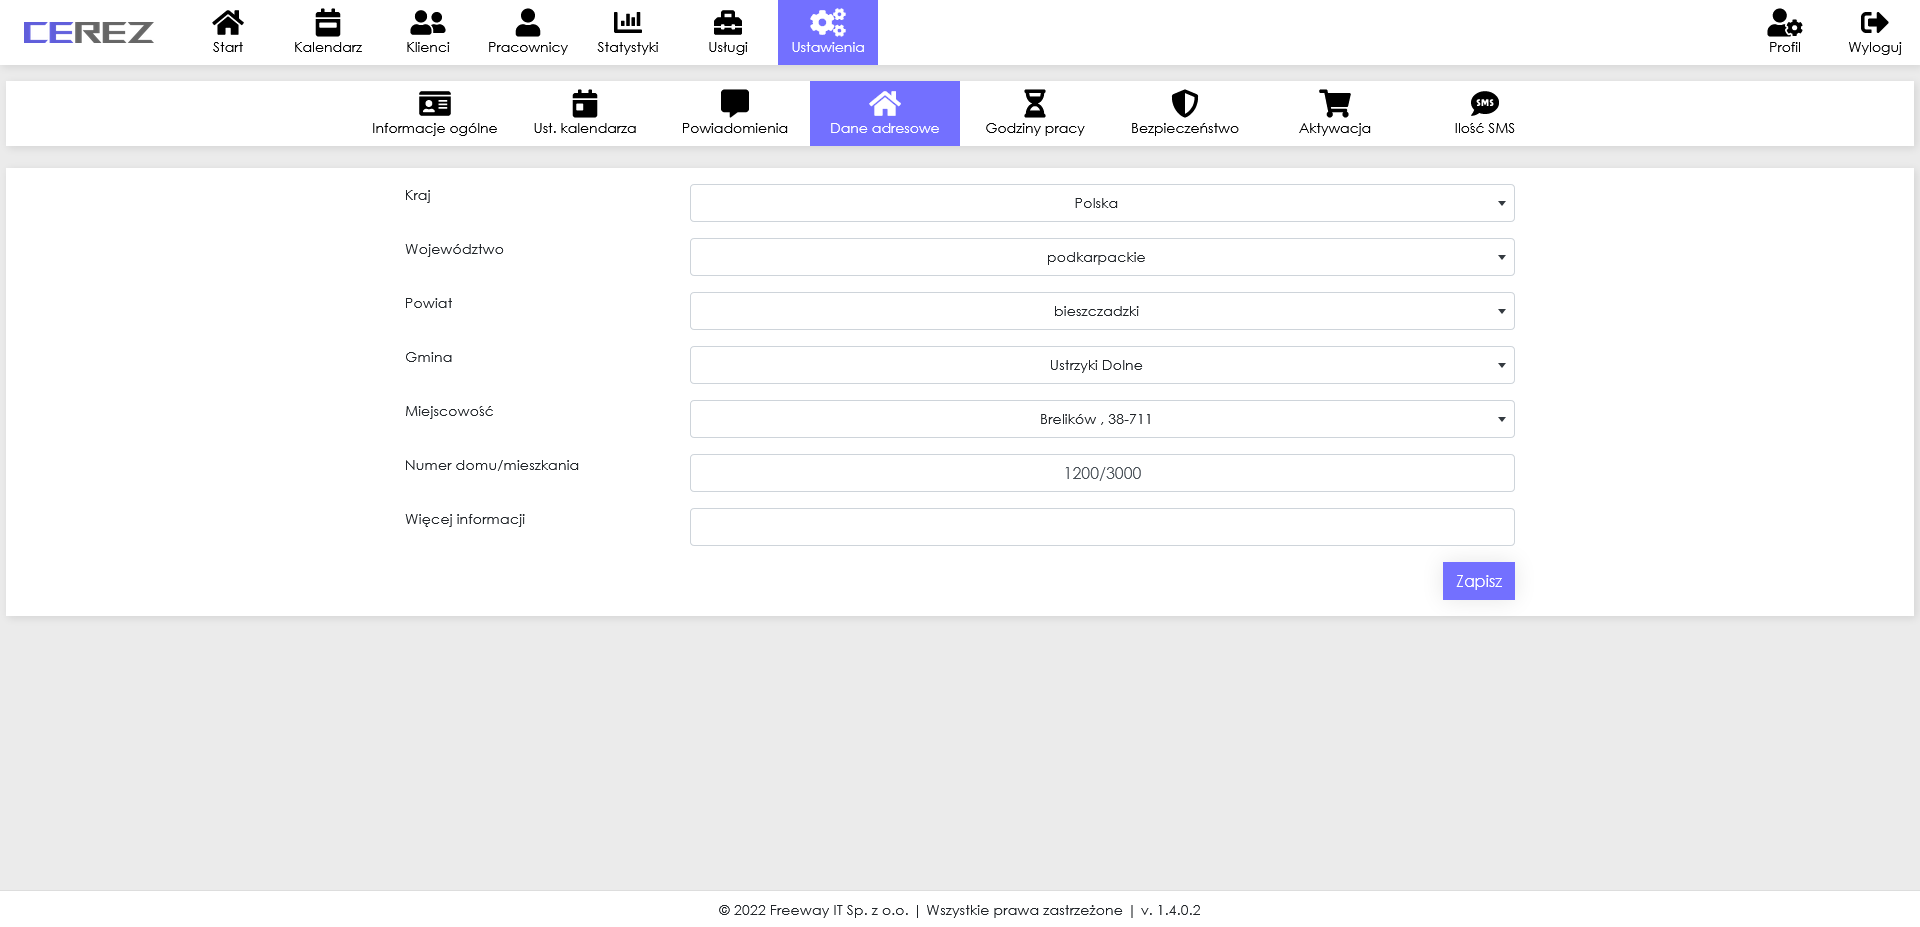Open the Województwo dropdown list

pos(1101,257)
